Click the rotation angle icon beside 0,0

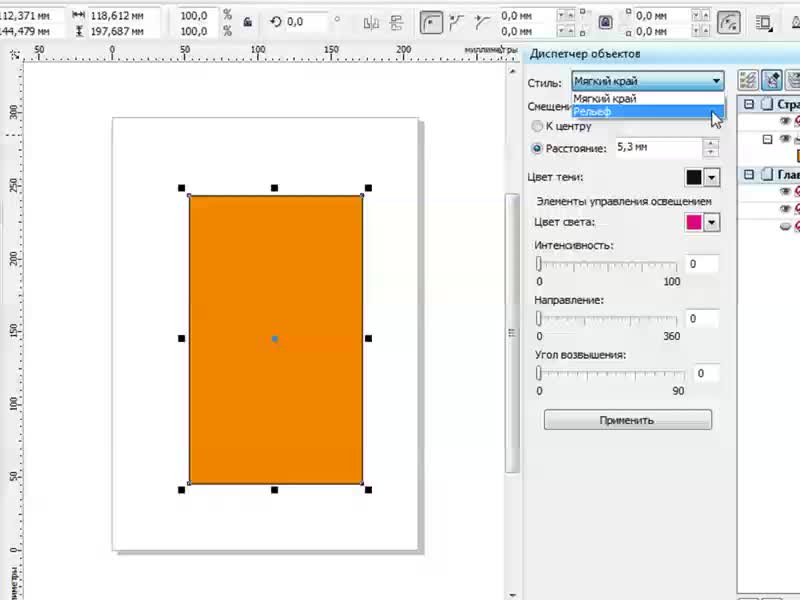coord(276,22)
